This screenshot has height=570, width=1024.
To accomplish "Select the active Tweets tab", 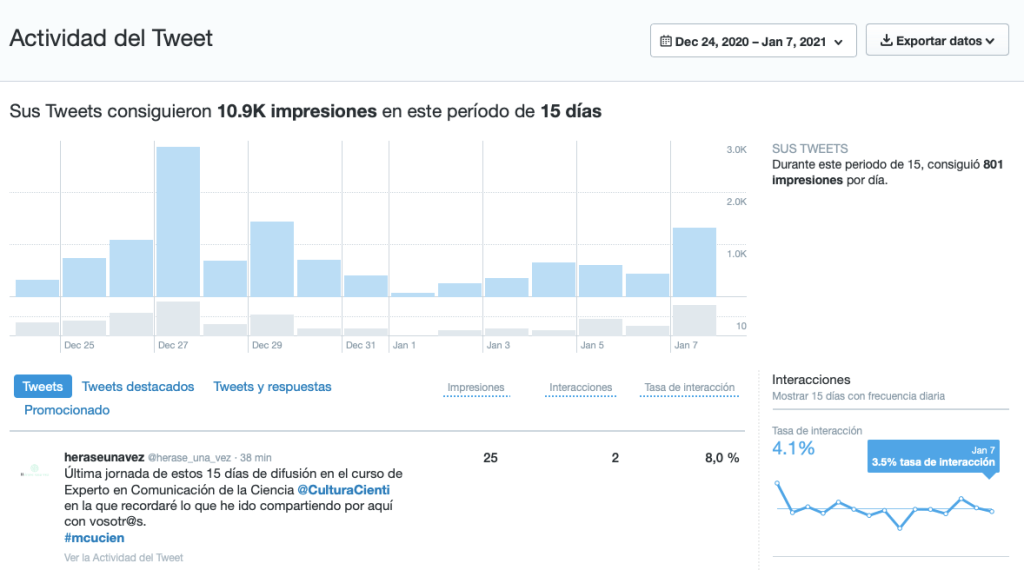I will click(x=42, y=387).
